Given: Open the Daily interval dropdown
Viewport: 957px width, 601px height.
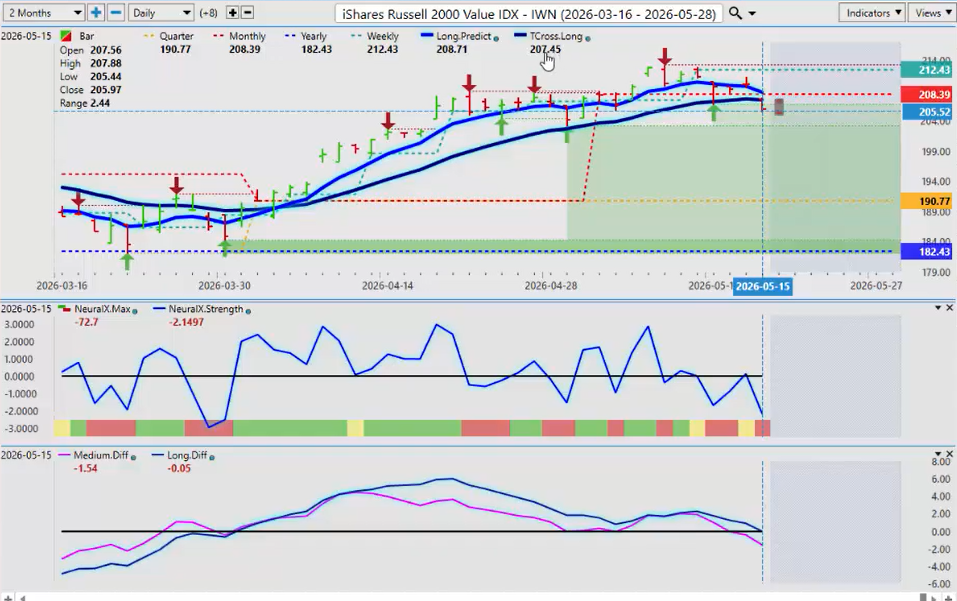Looking at the screenshot, I should (x=161, y=13).
